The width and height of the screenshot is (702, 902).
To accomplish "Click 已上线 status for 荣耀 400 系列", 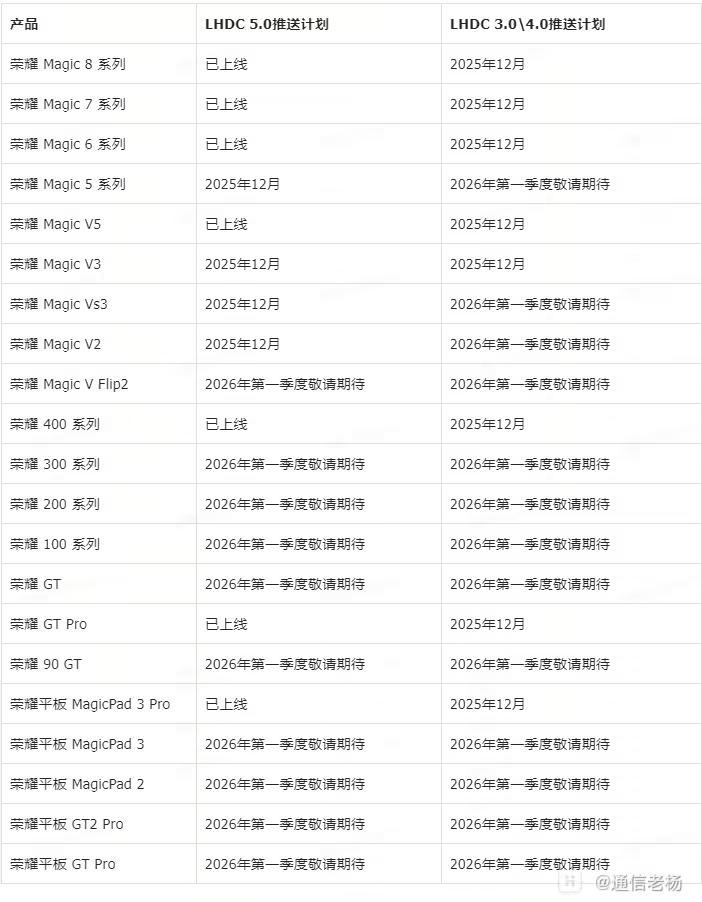I will [x=226, y=424].
